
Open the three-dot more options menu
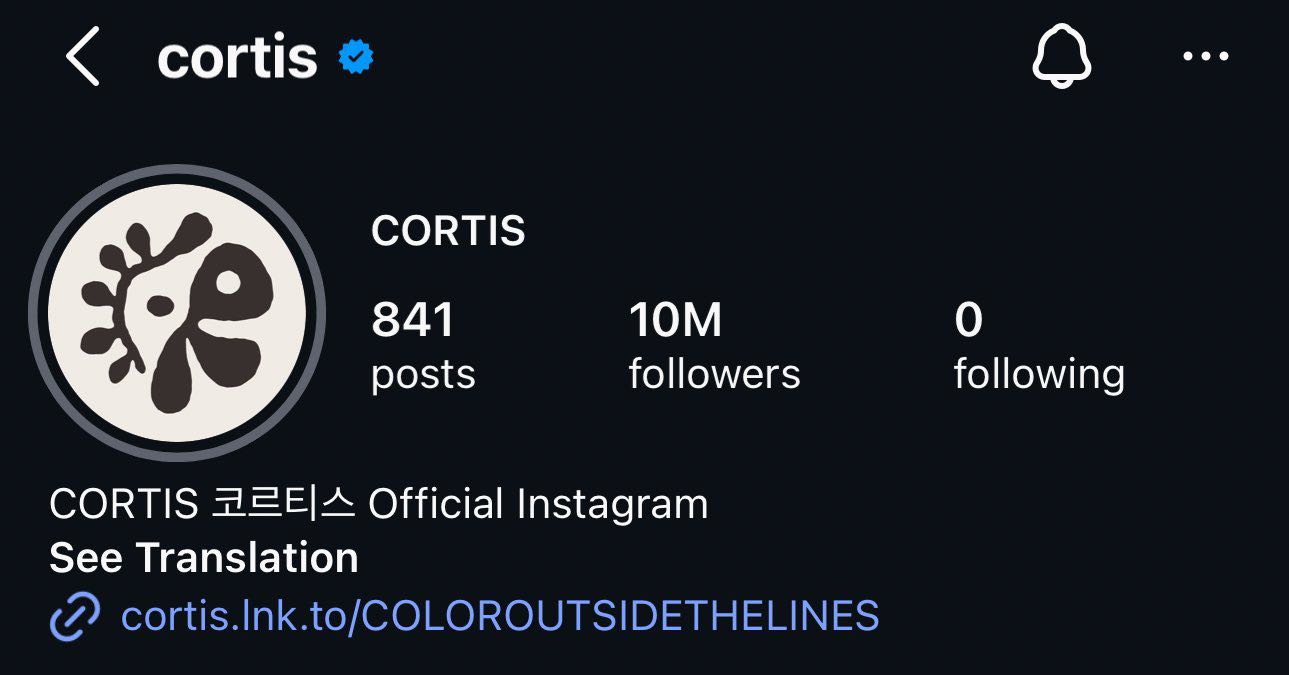(1205, 57)
